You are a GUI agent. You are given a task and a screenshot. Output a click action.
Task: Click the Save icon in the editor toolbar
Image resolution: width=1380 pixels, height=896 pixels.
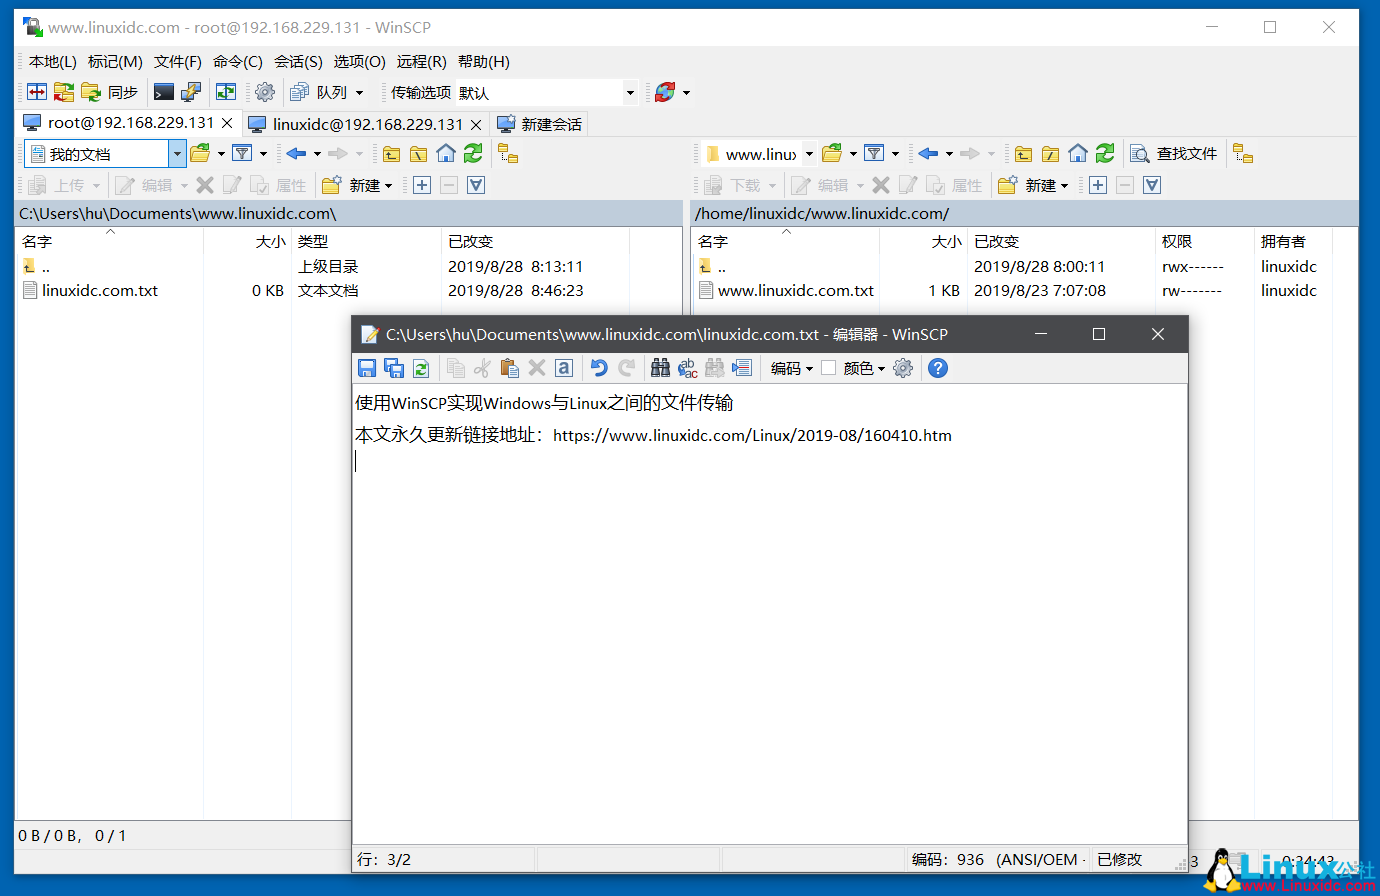[x=367, y=368]
